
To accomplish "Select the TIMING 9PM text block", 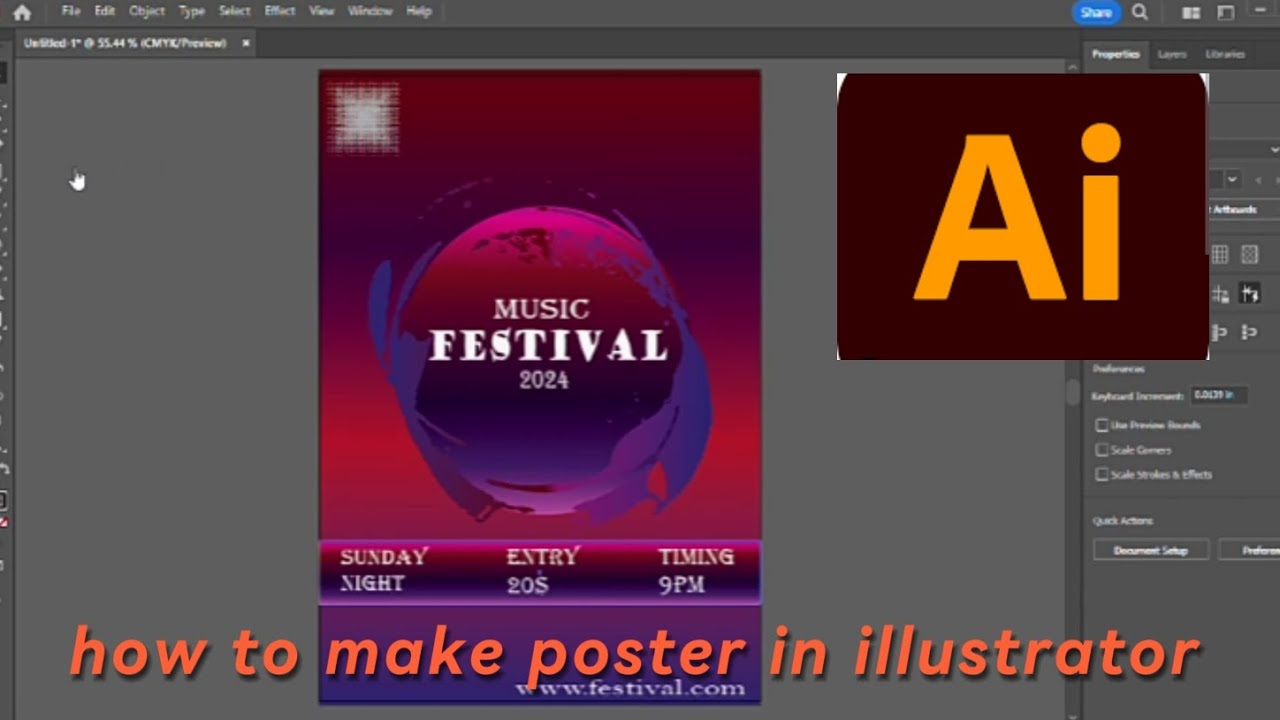I will 695,570.
